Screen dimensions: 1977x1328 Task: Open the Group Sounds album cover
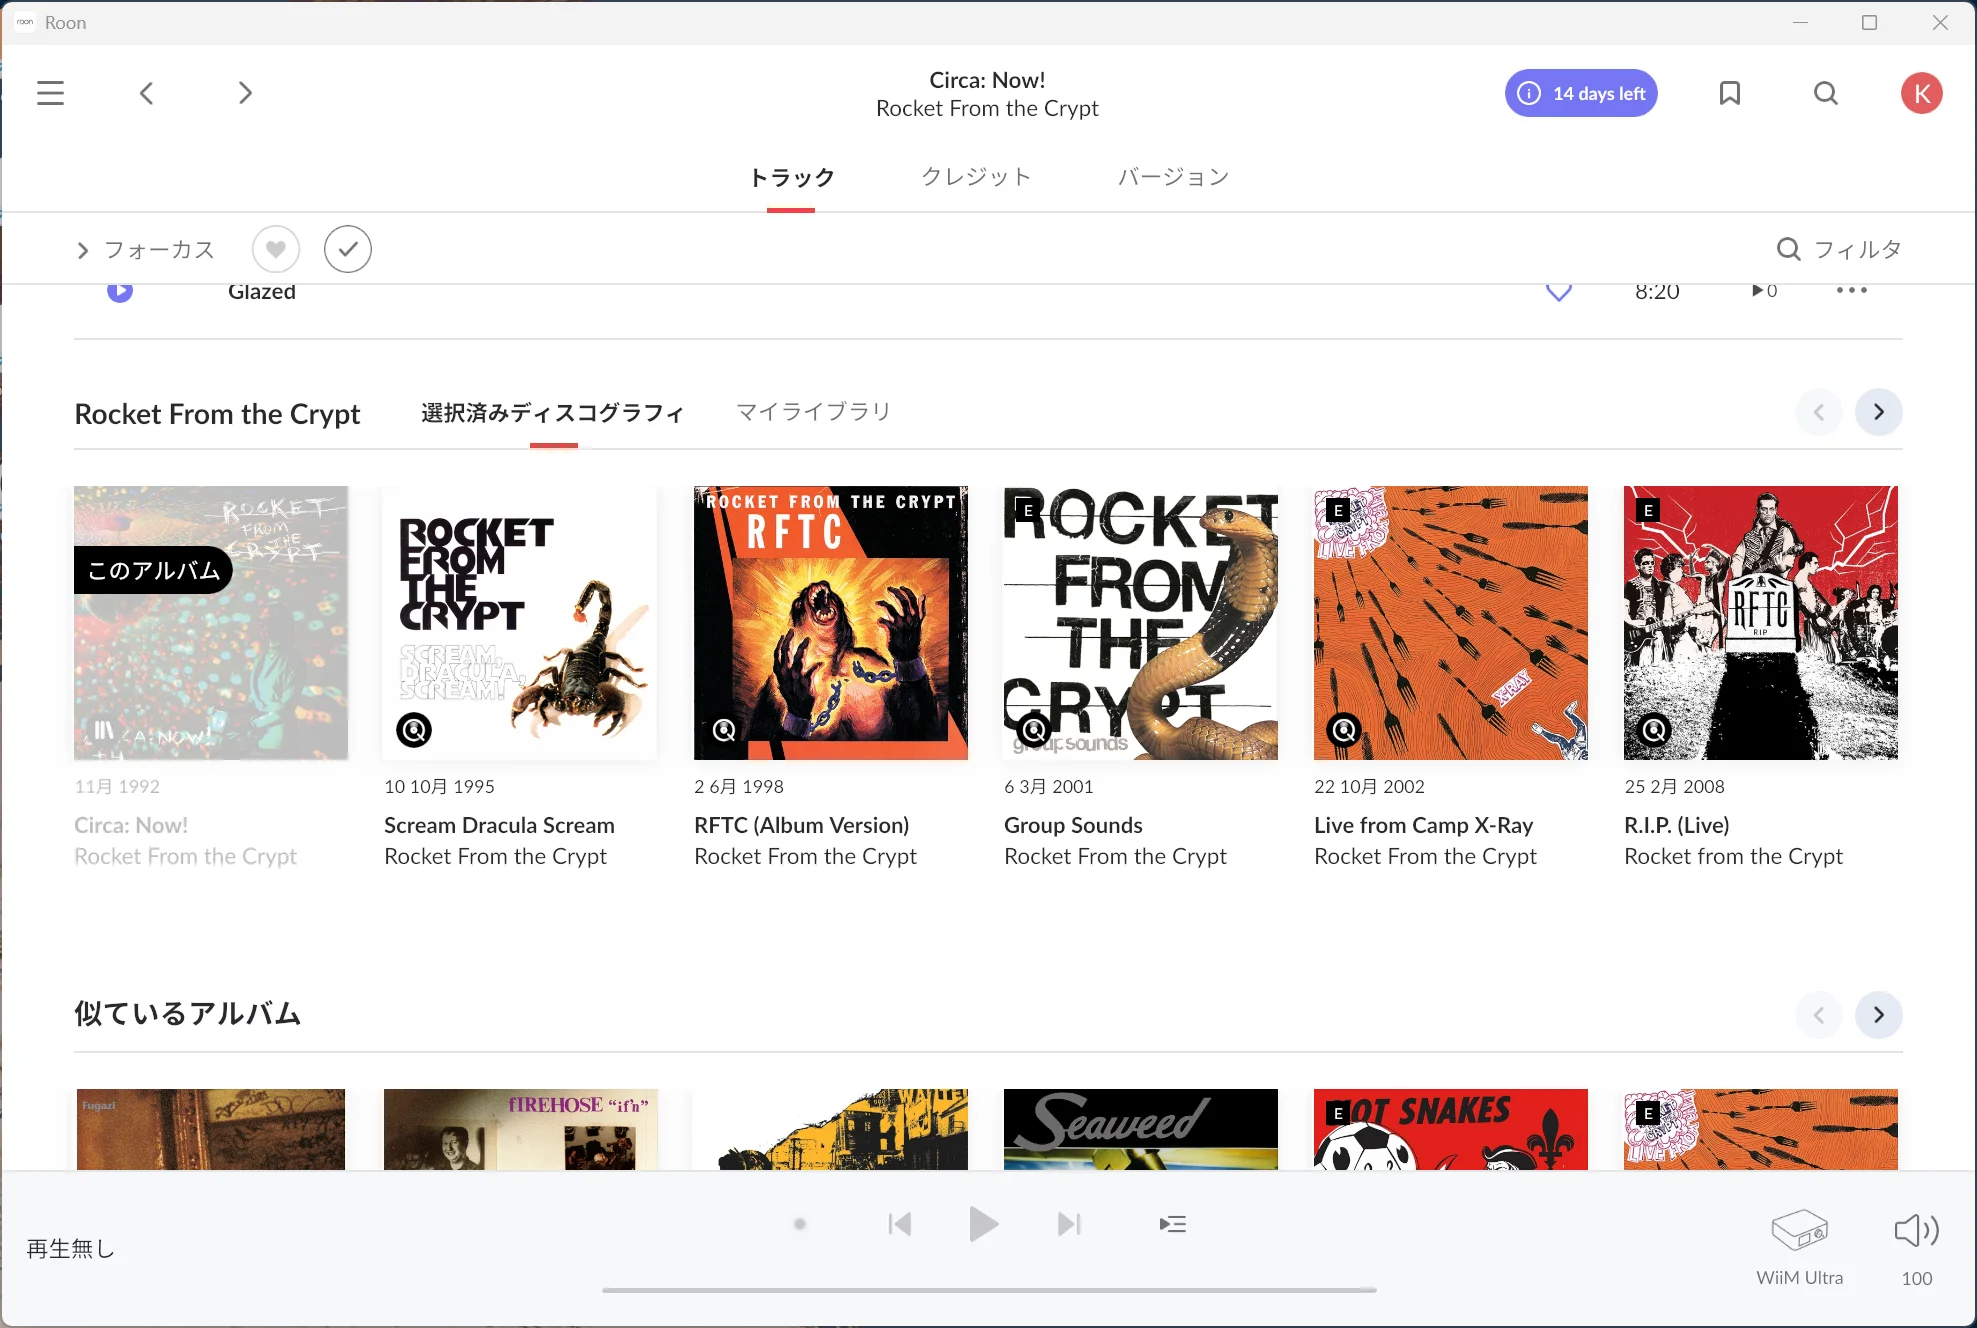coord(1140,623)
